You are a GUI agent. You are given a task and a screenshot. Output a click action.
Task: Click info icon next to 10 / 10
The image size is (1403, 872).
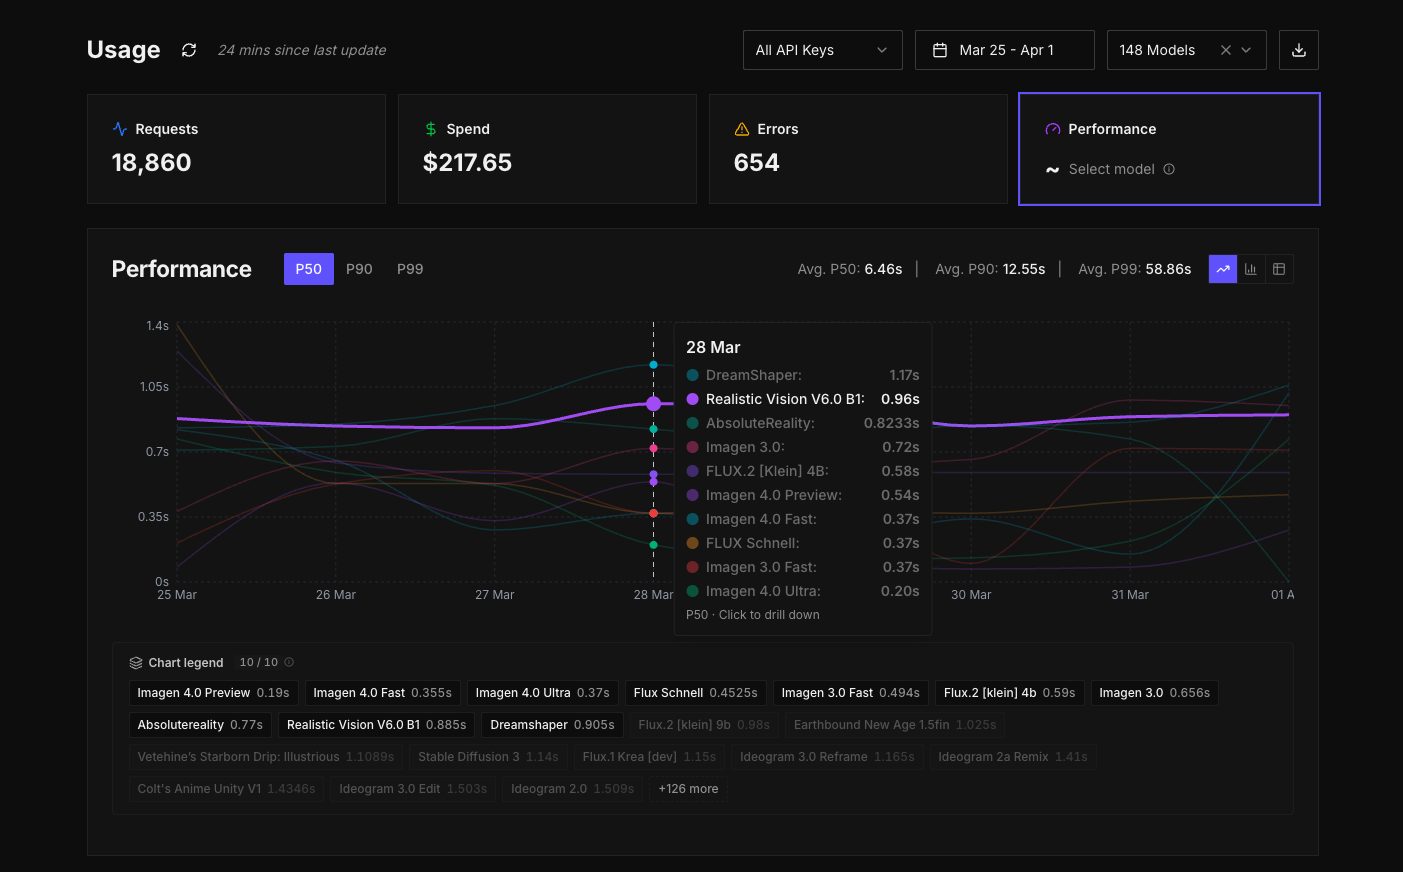pyautogui.click(x=289, y=662)
